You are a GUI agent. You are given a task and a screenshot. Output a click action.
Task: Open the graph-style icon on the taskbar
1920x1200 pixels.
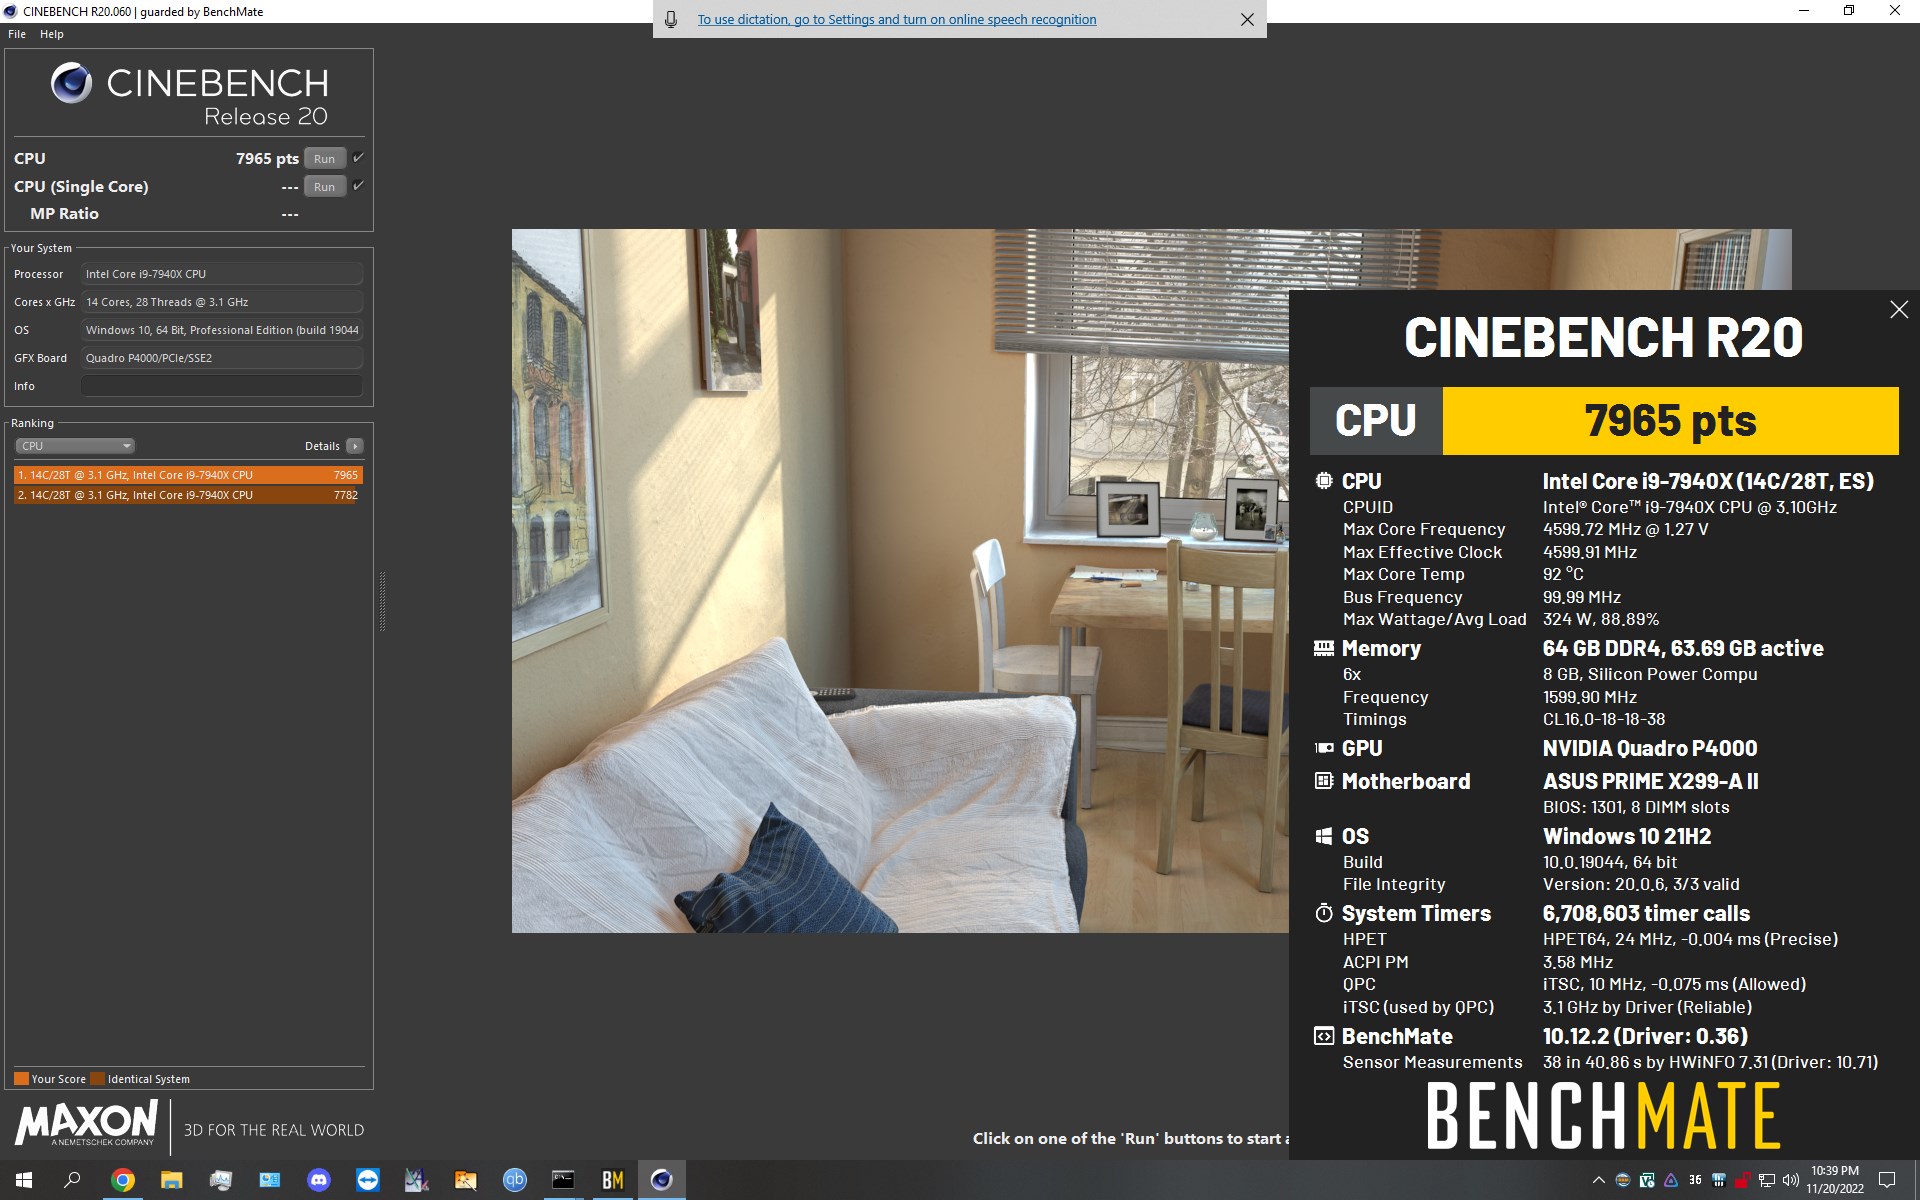[x=416, y=1180]
